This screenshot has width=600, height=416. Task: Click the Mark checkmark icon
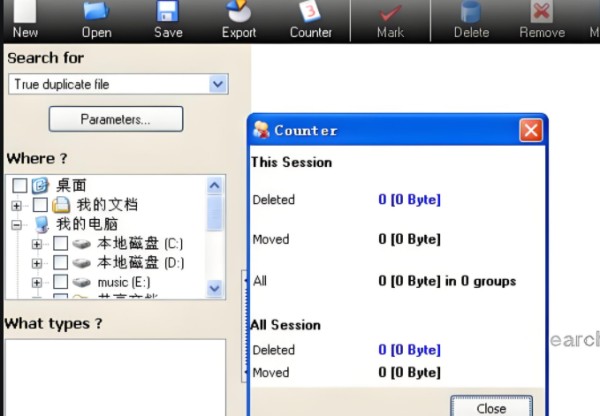pyautogui.click(x=390, y=13)
